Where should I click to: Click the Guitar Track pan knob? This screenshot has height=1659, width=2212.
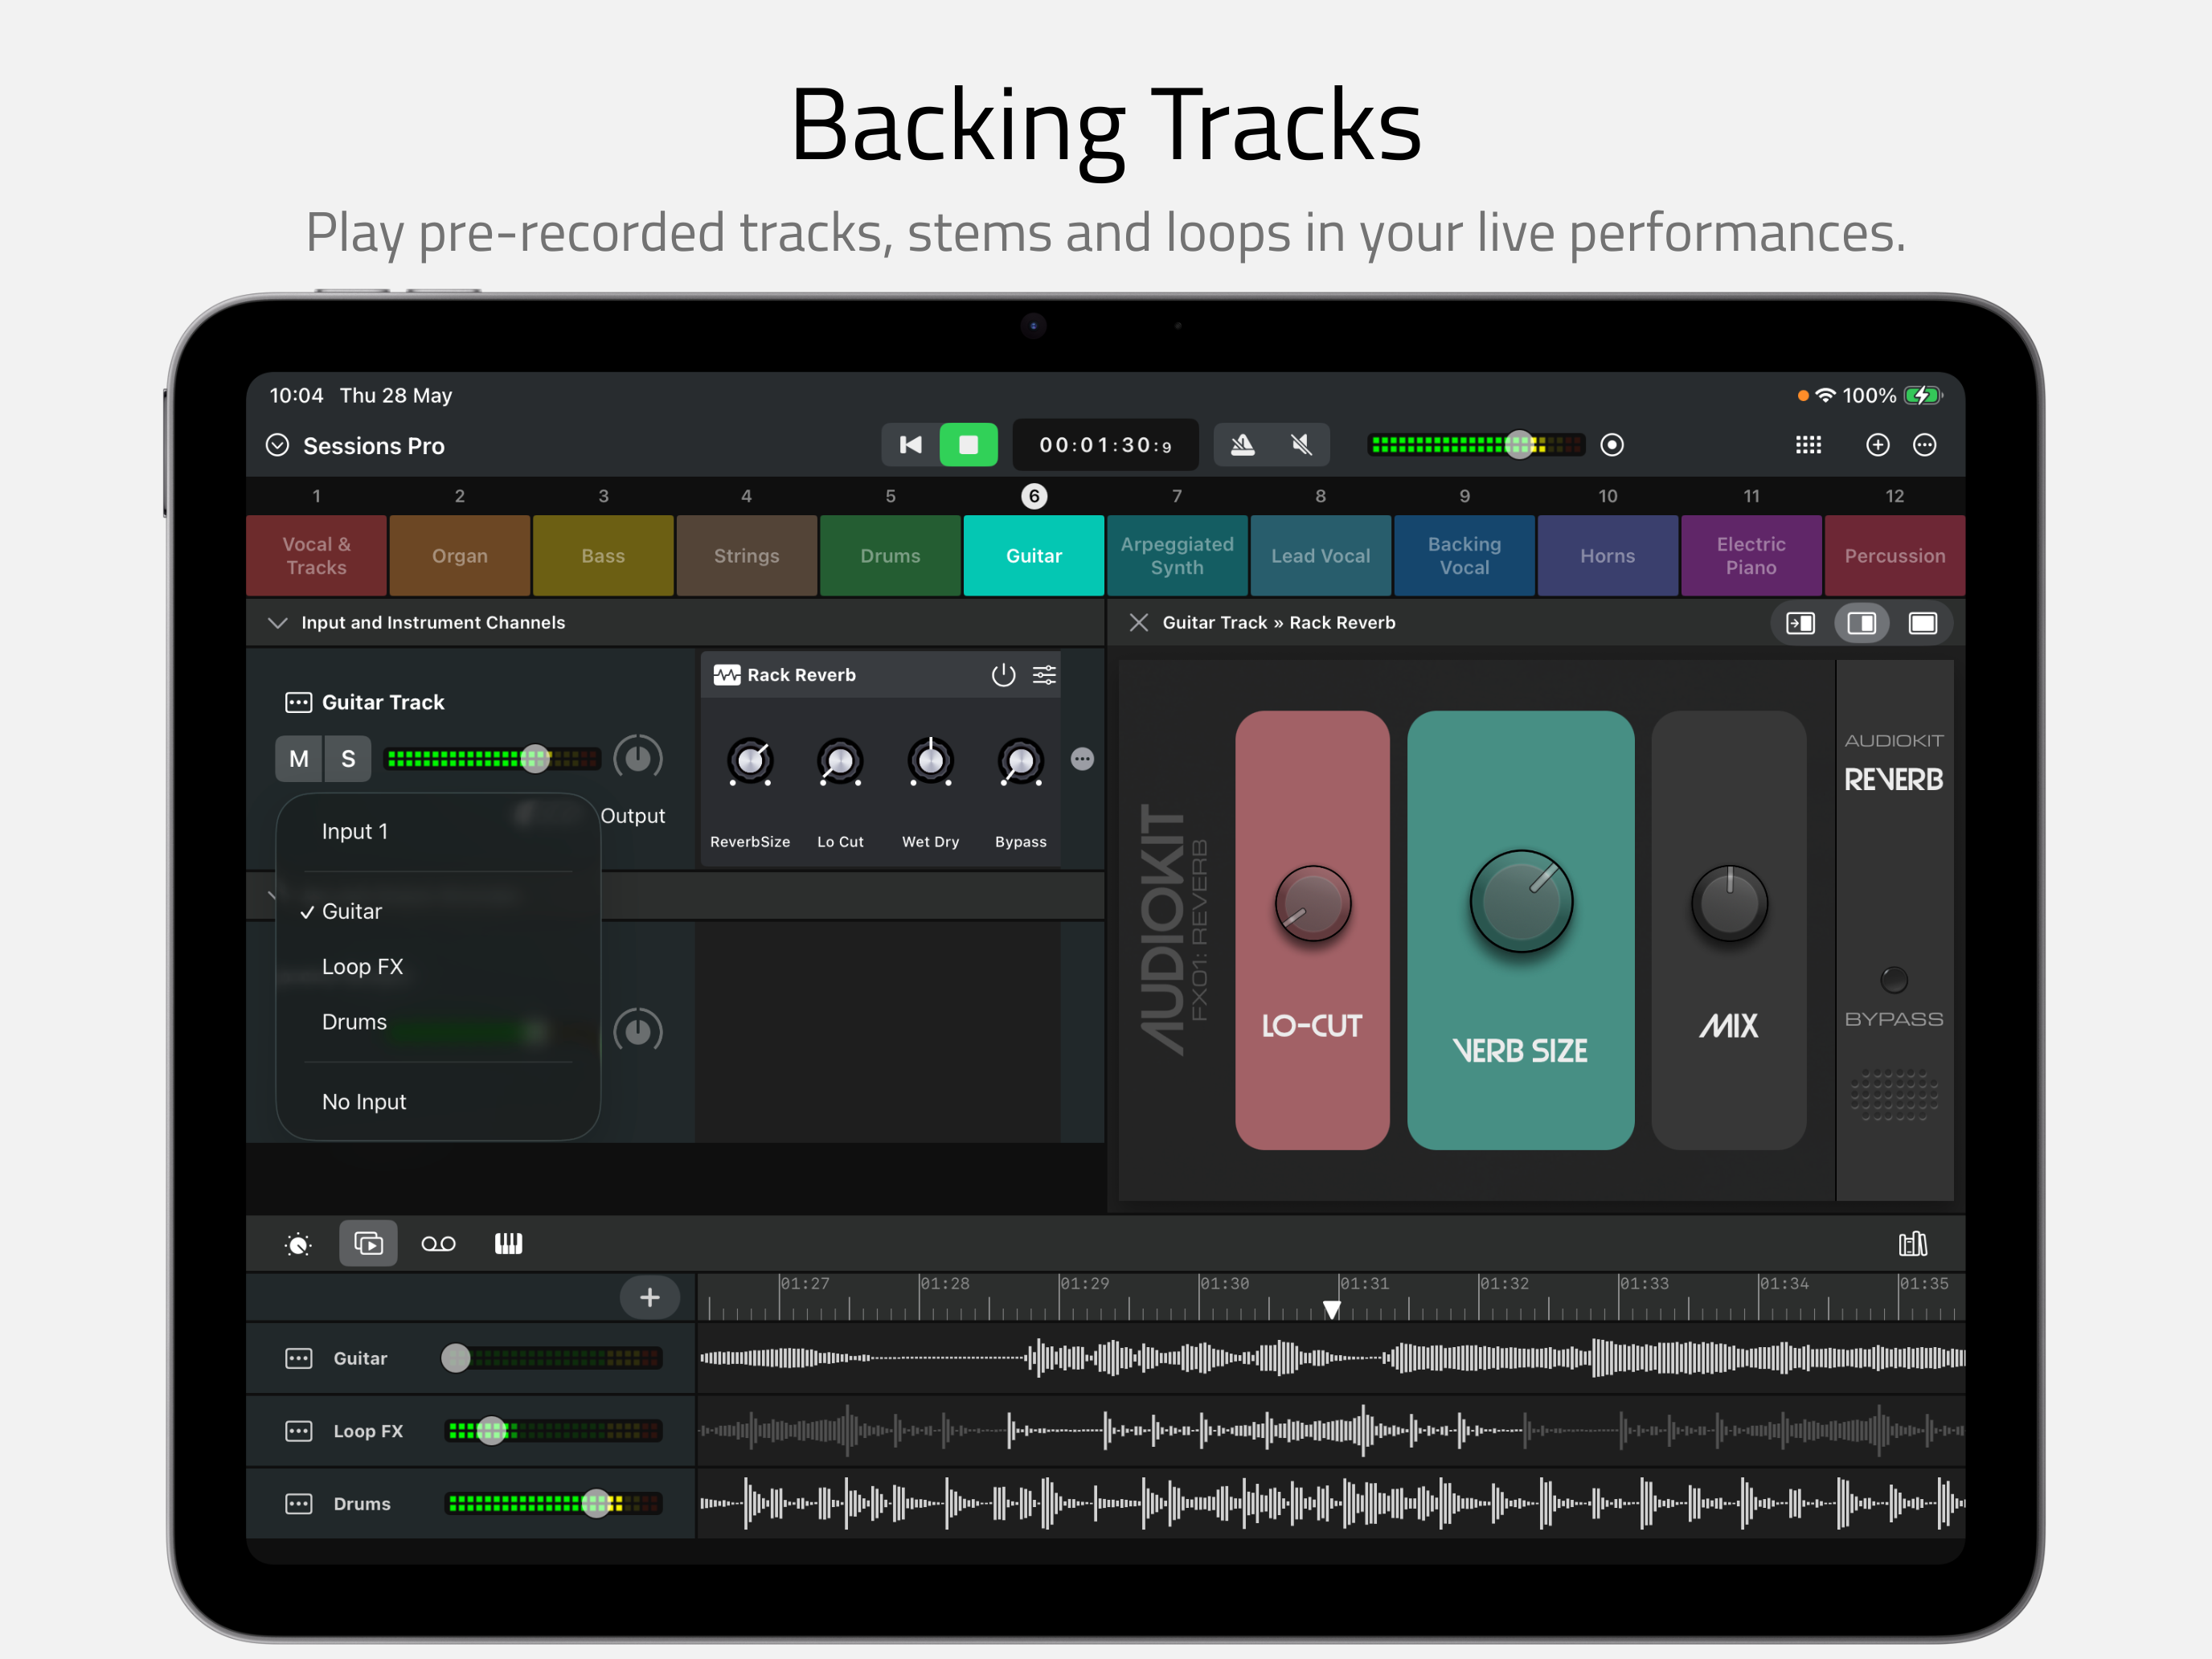coord(638,759)
